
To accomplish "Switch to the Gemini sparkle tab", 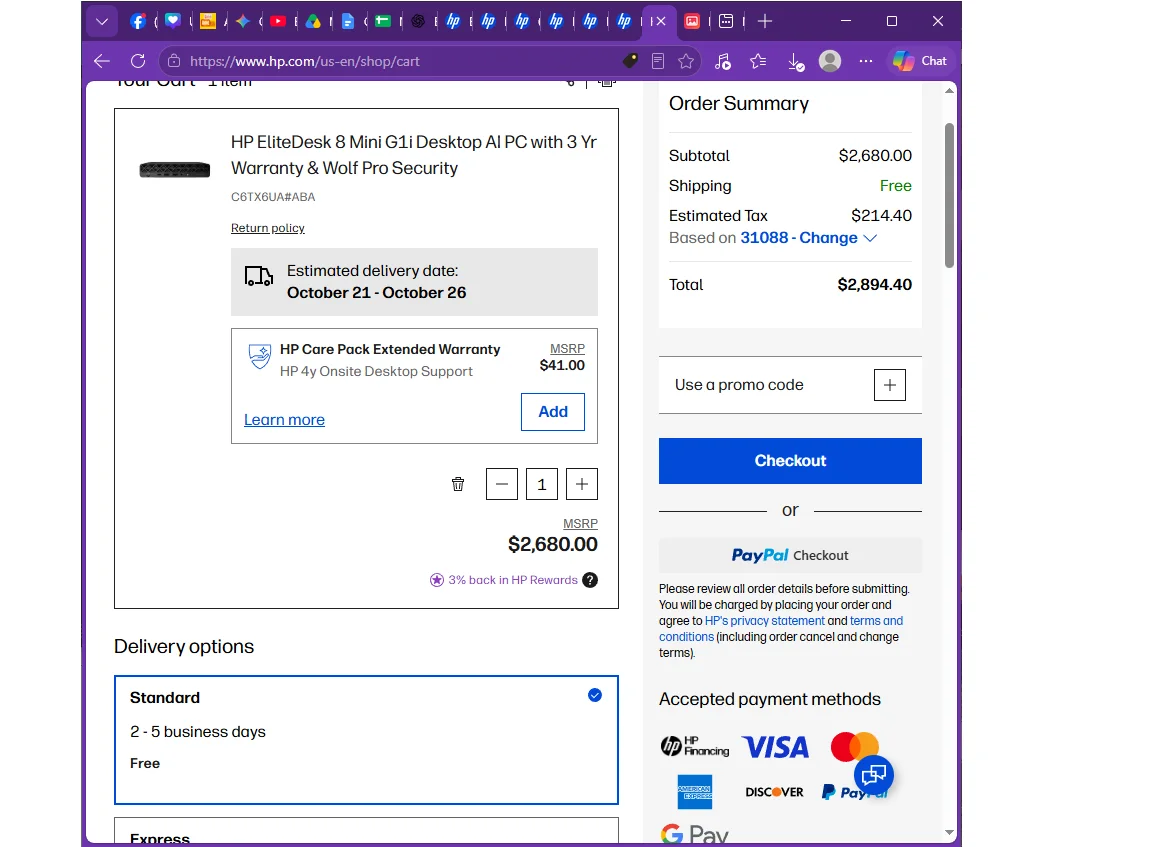I will click(242, 21).
